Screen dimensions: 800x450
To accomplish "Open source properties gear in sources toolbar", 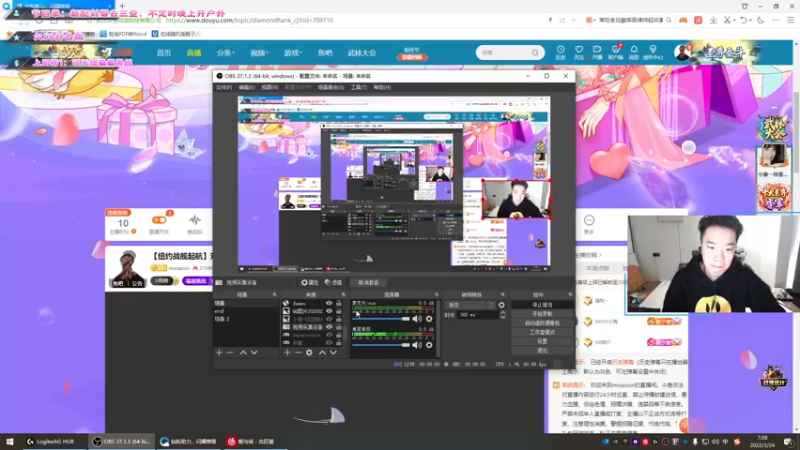I will pos(309,353).
